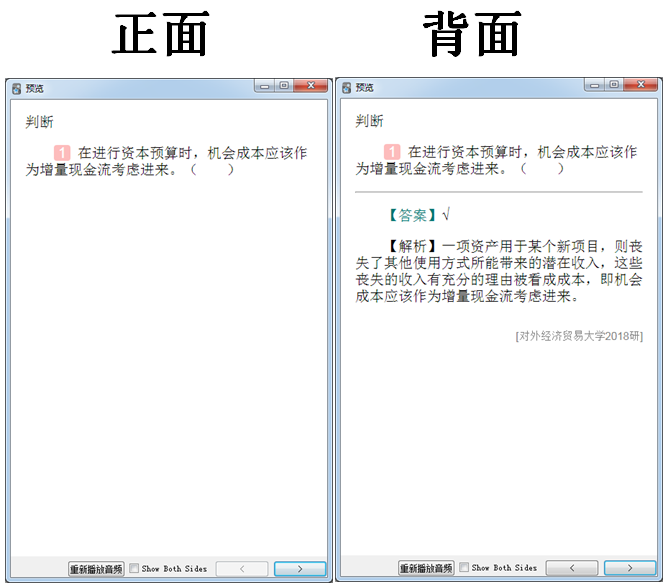
Task: Enable Show Both Sides in right window
Action: pyautogui.click(x=464, y=568)
